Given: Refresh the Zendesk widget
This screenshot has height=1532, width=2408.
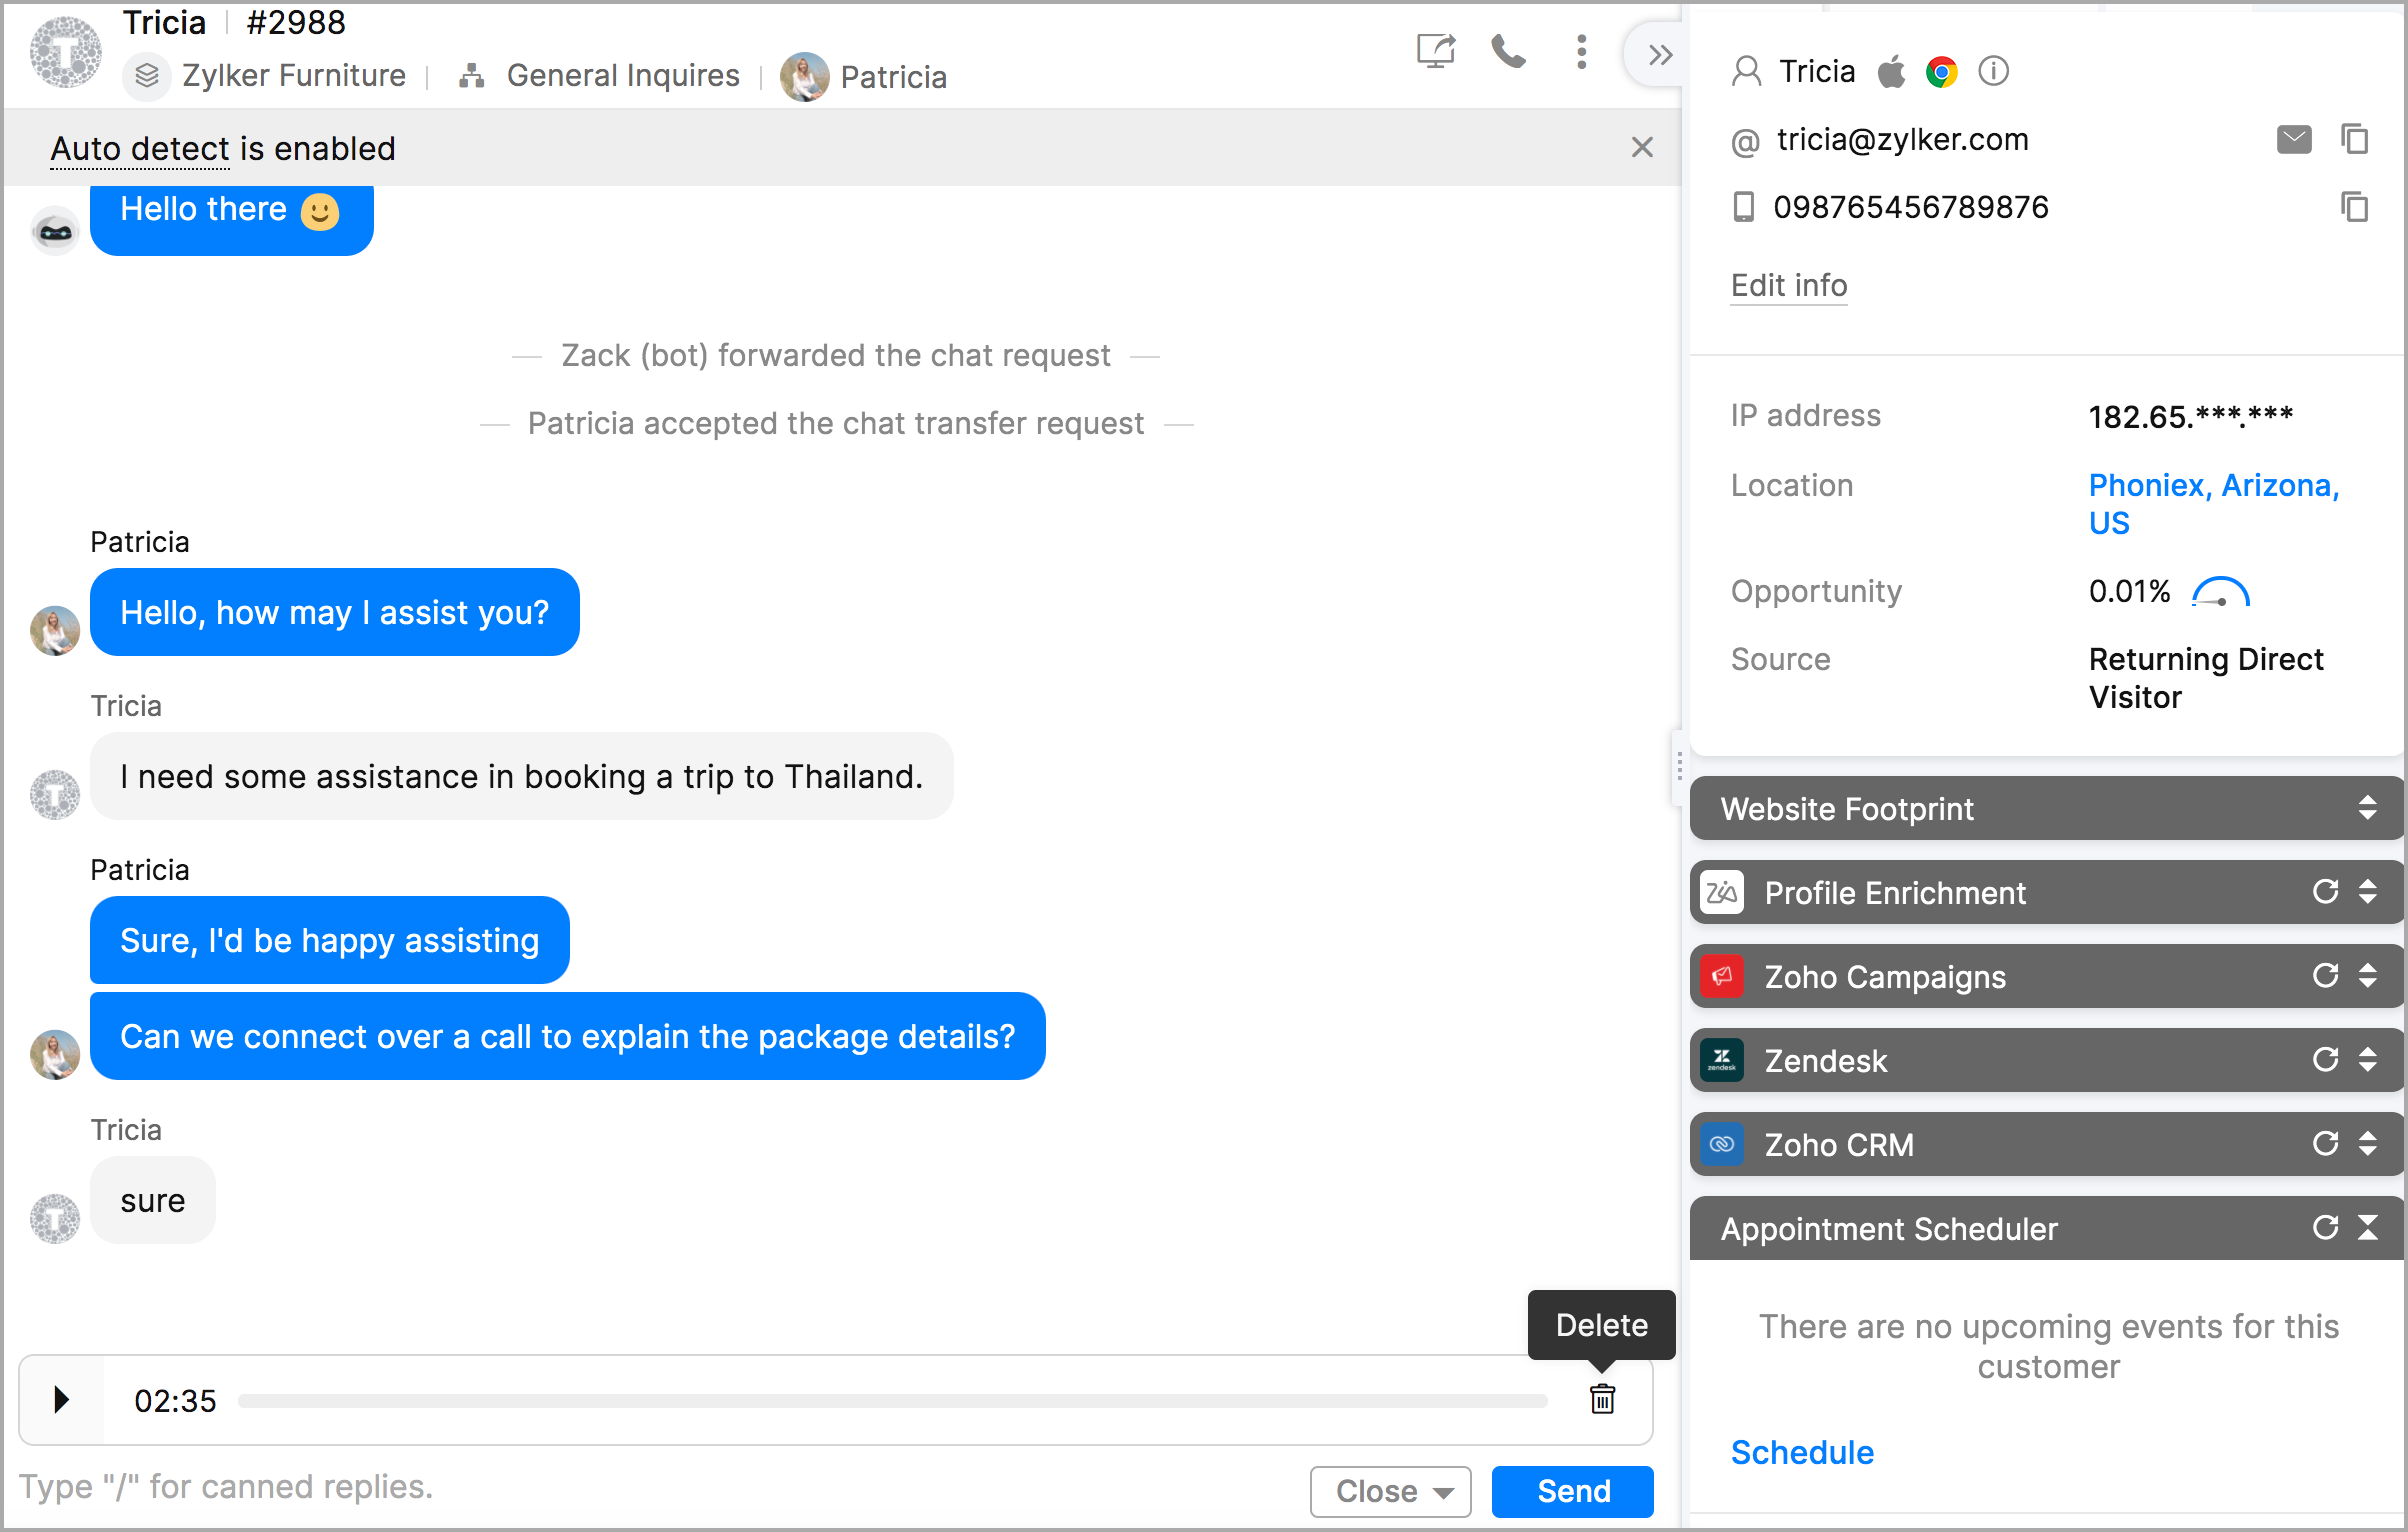Looking at the screenshot, I should click(2325, 1060).
